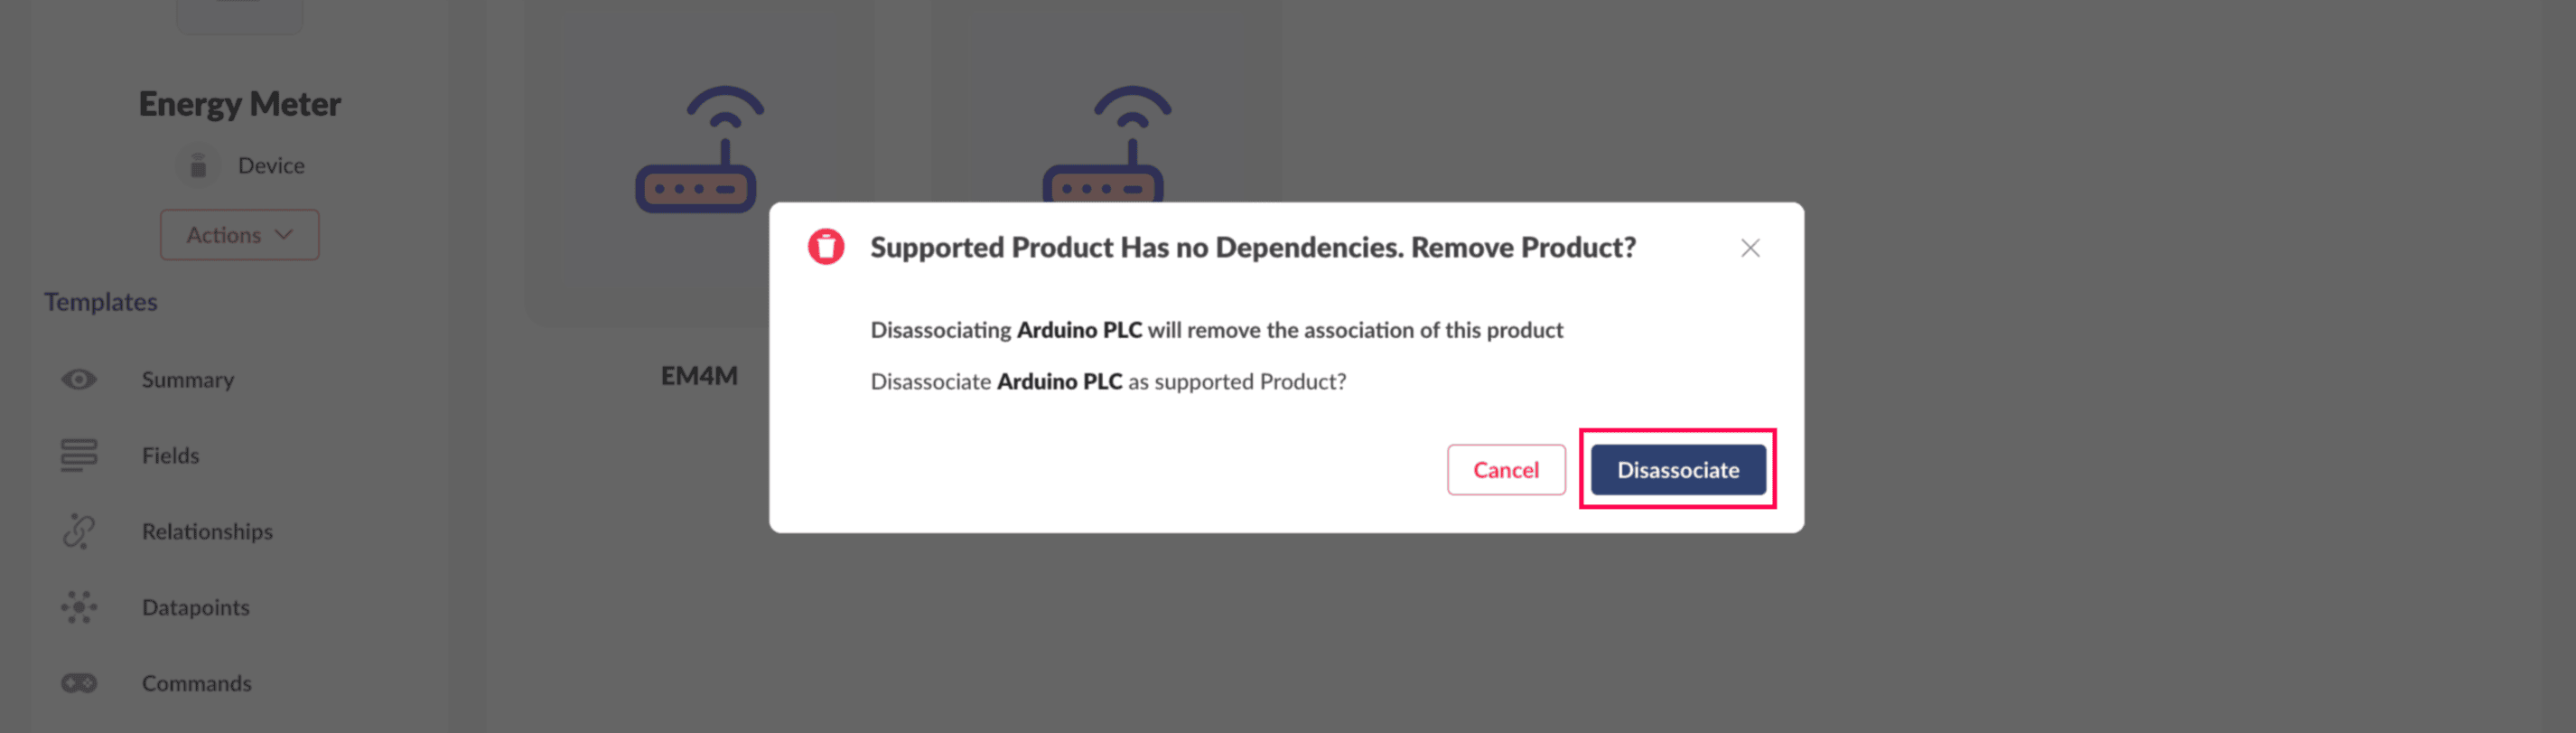2576x733 pixels.
Task: Click the Datapoints dots icon
Action: point(79,607)
